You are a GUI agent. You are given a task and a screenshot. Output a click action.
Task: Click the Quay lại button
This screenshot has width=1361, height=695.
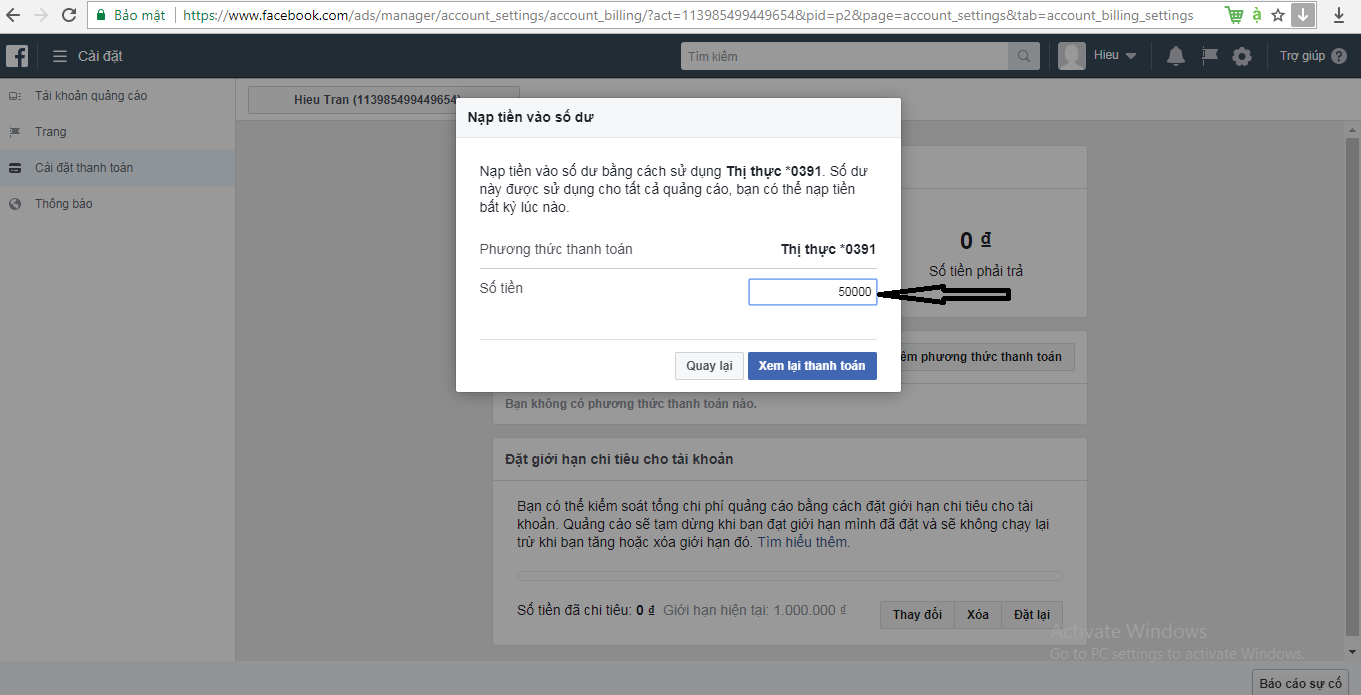[x=709, y=366]
